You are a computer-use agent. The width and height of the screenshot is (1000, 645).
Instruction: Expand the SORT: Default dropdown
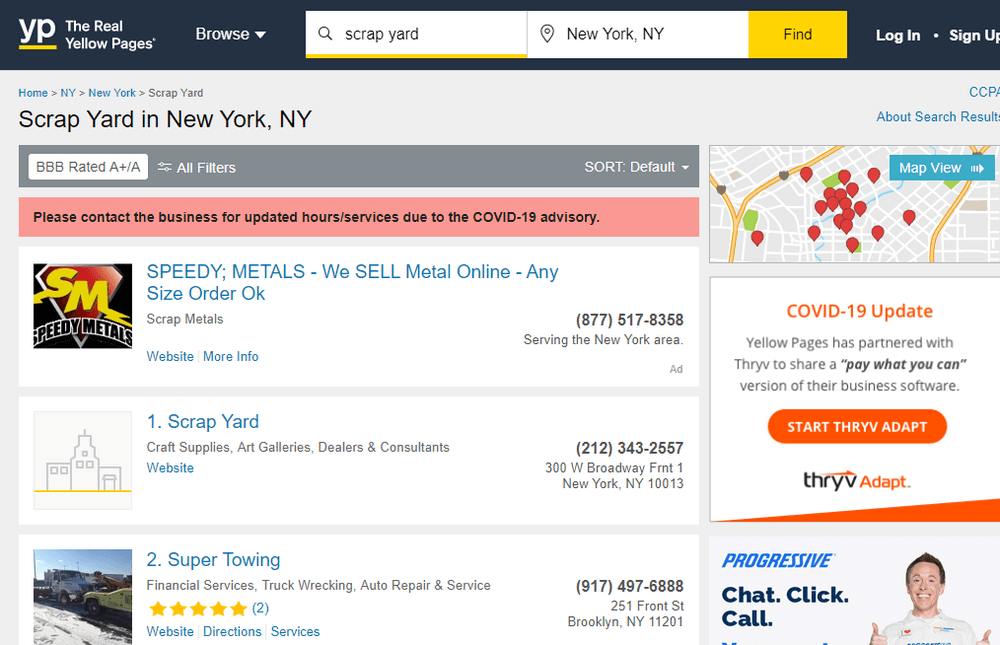click(636, 167)
